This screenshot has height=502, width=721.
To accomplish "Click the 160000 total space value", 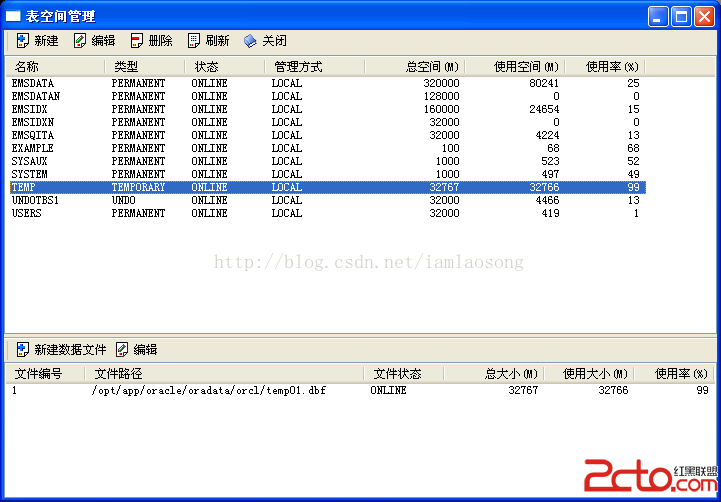I will click(x=441, y=109).
